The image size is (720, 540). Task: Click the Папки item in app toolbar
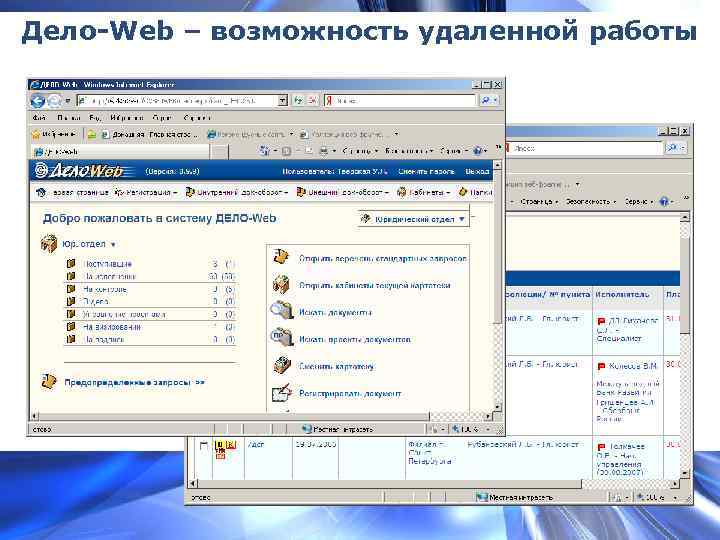coord(476,192)
